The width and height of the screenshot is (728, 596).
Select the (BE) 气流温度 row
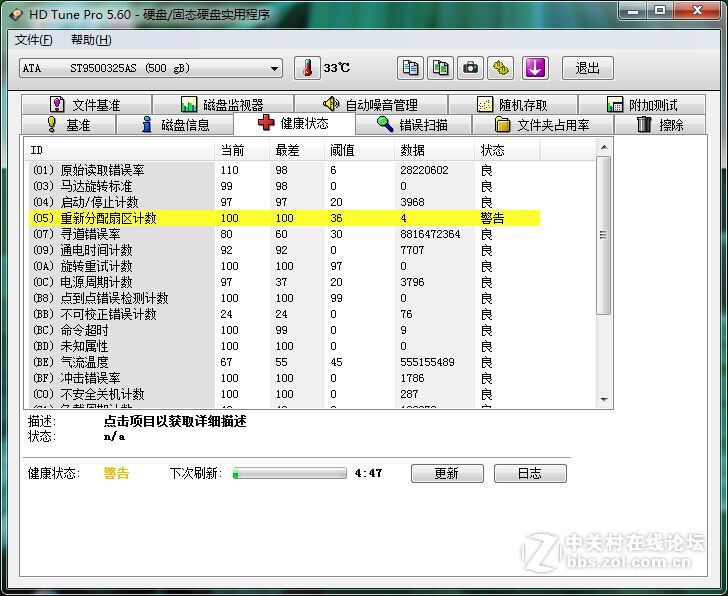pyautogui.click(x=284, y=363)
